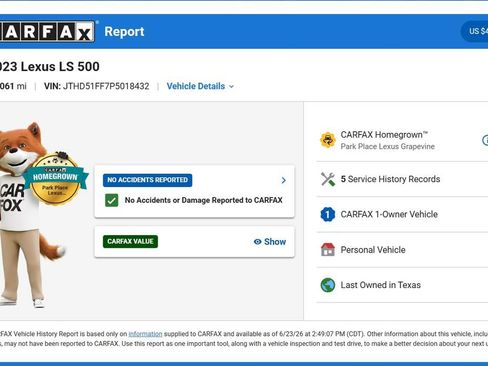The width and height of the screenshot is (488, 366).
Task: Expand the Vehicle Details dropdown
Action: coord(200,86)
